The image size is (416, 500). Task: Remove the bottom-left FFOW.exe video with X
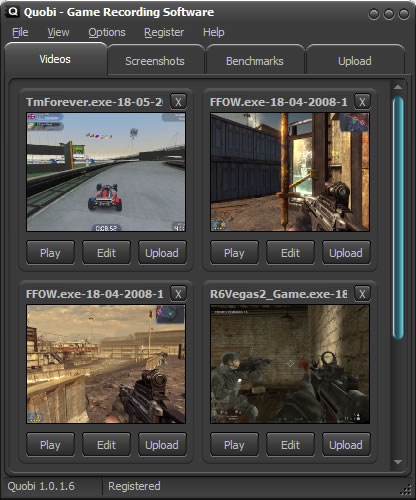[x=178, y=294]
